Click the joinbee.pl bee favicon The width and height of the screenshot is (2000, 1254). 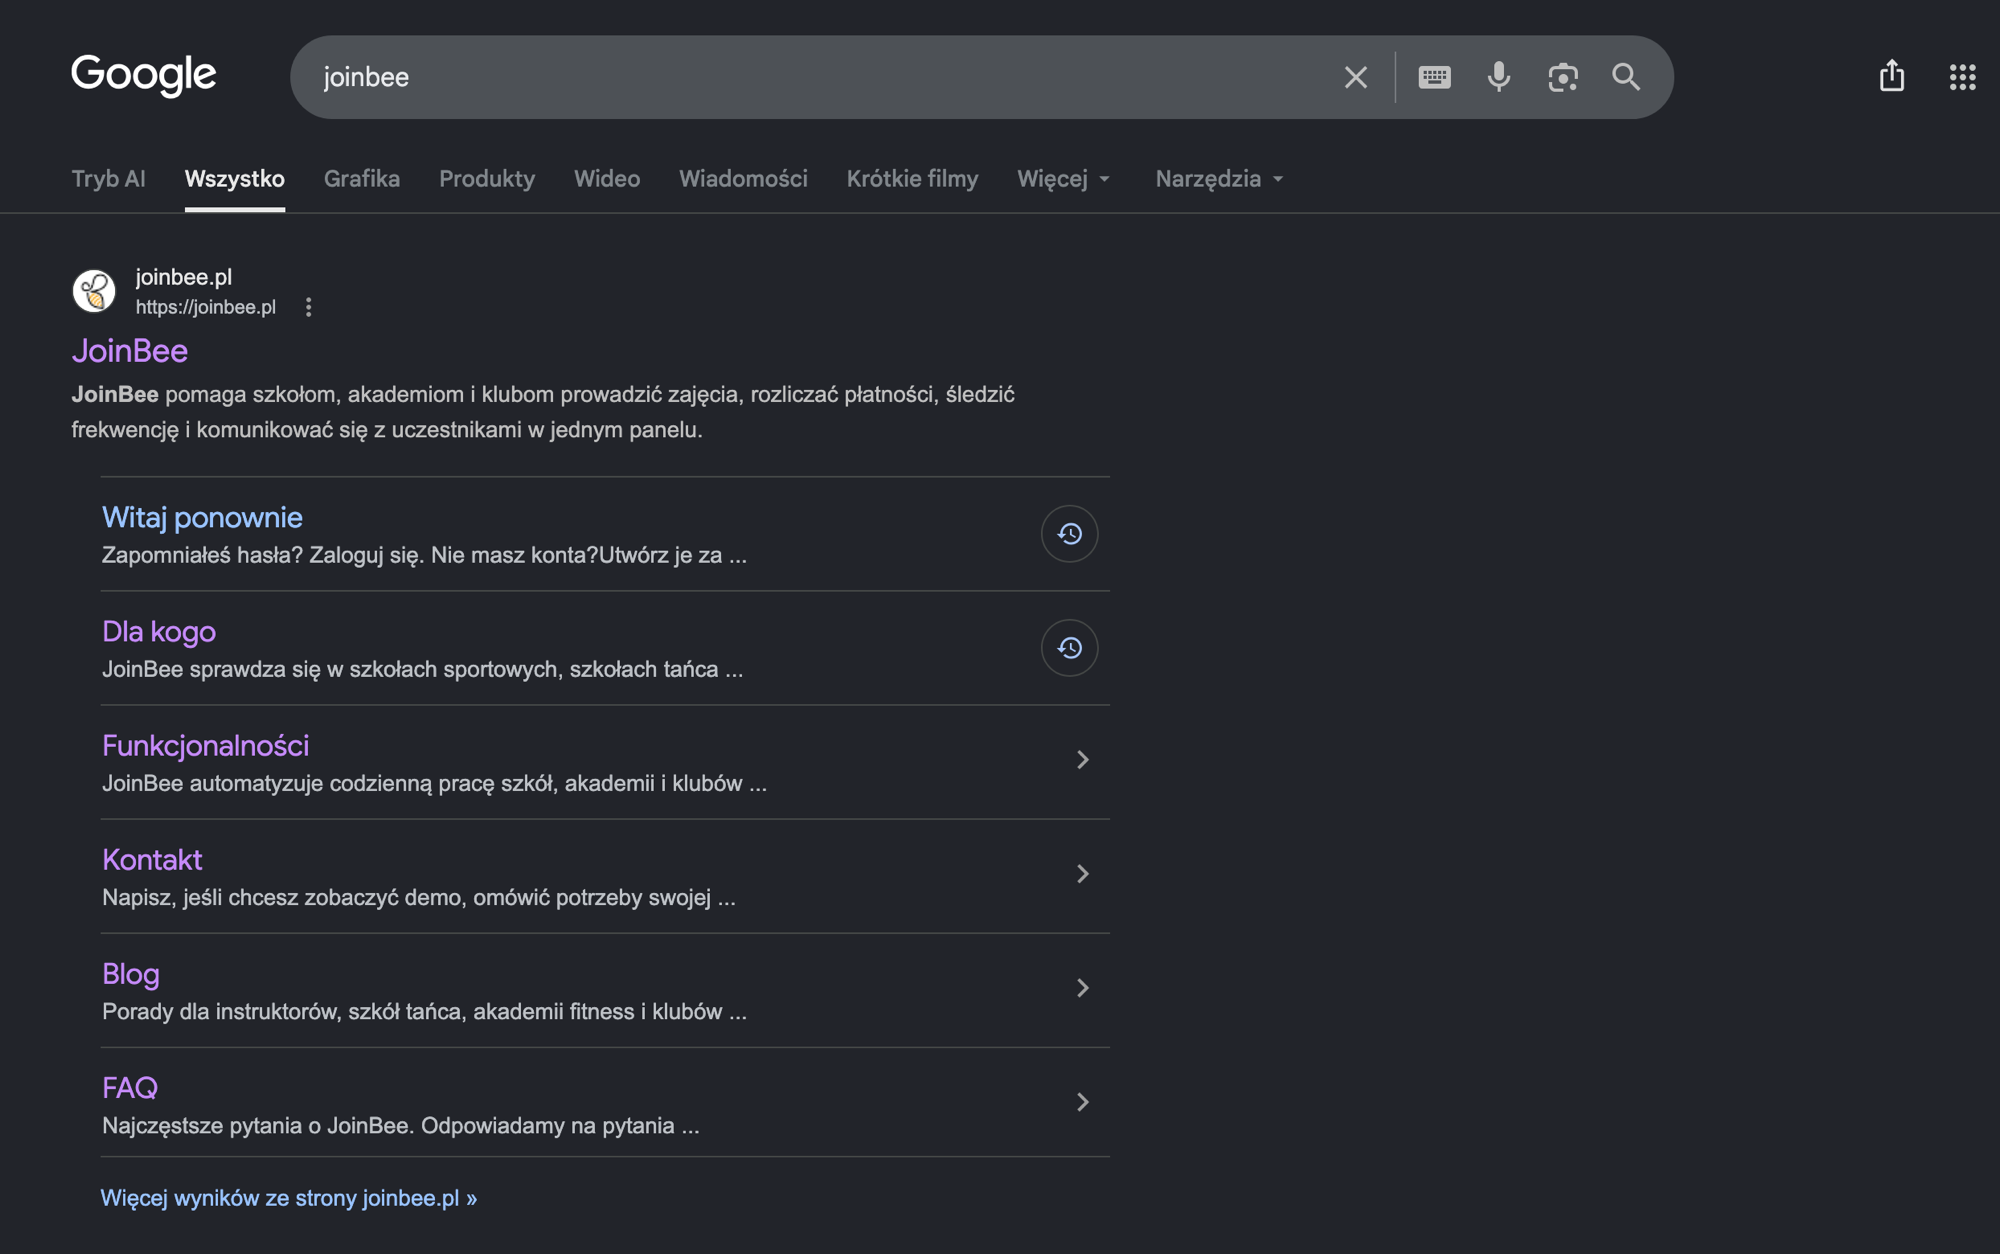[94, 291]
